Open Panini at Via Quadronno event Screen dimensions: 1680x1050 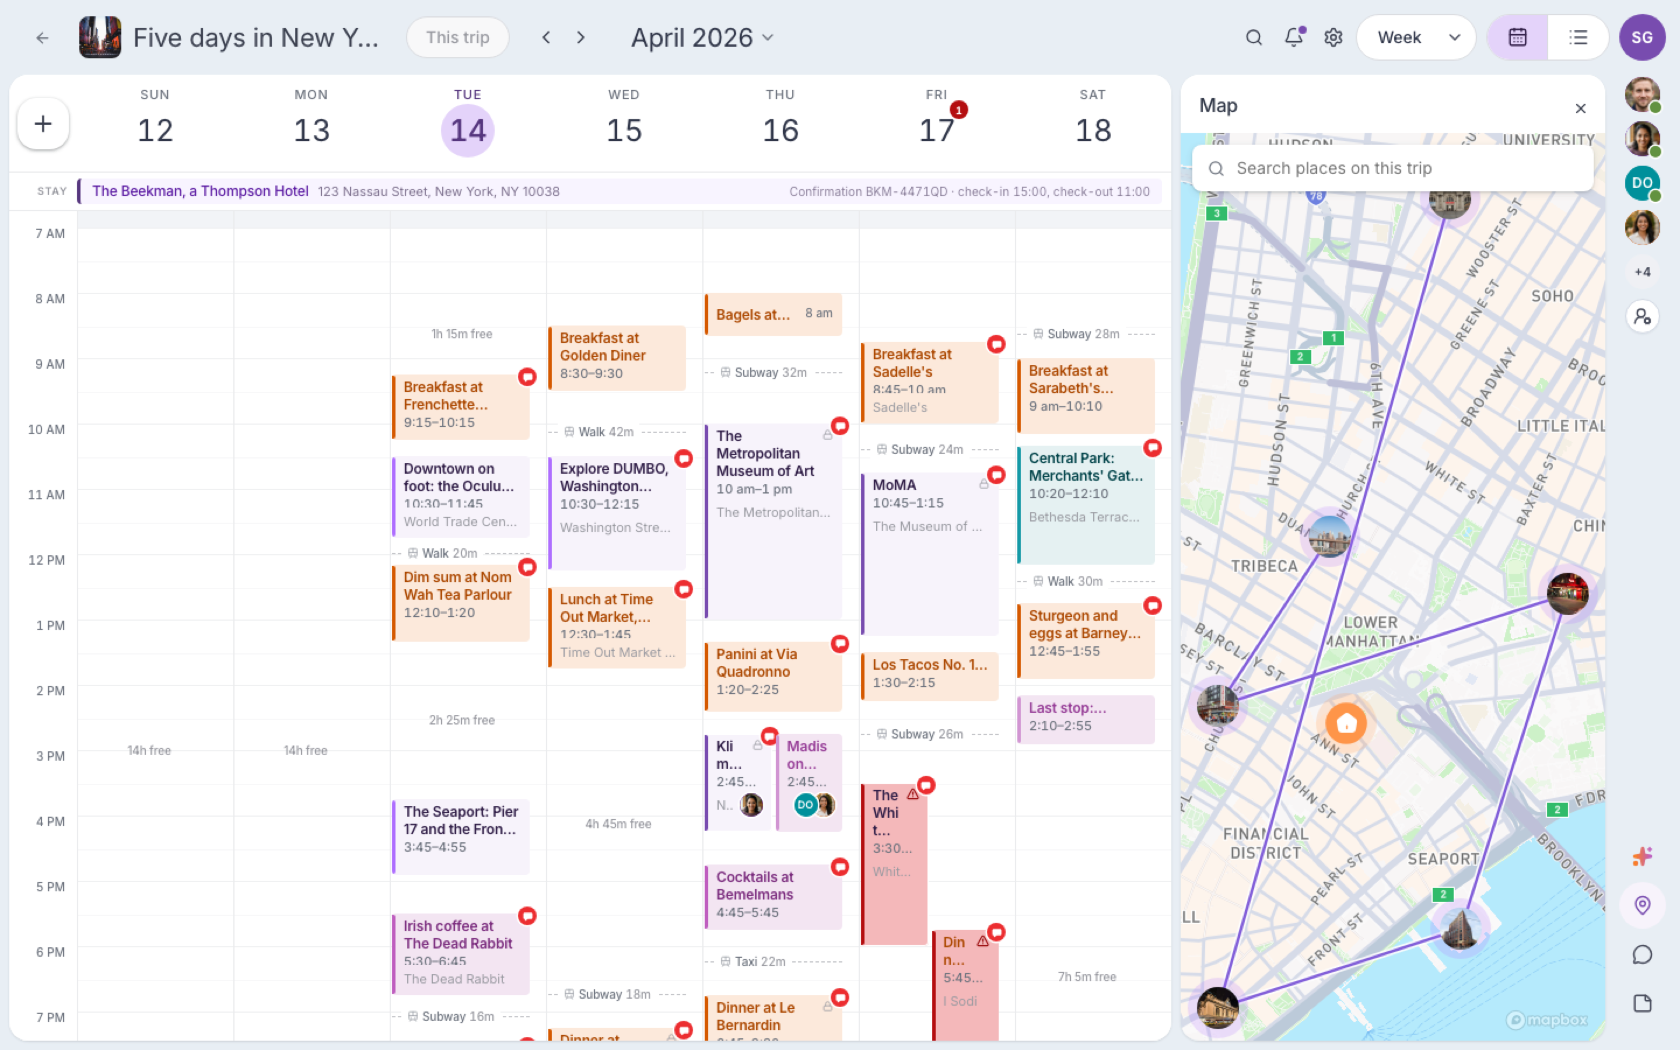pyautogui.click(x=772, y=676)
